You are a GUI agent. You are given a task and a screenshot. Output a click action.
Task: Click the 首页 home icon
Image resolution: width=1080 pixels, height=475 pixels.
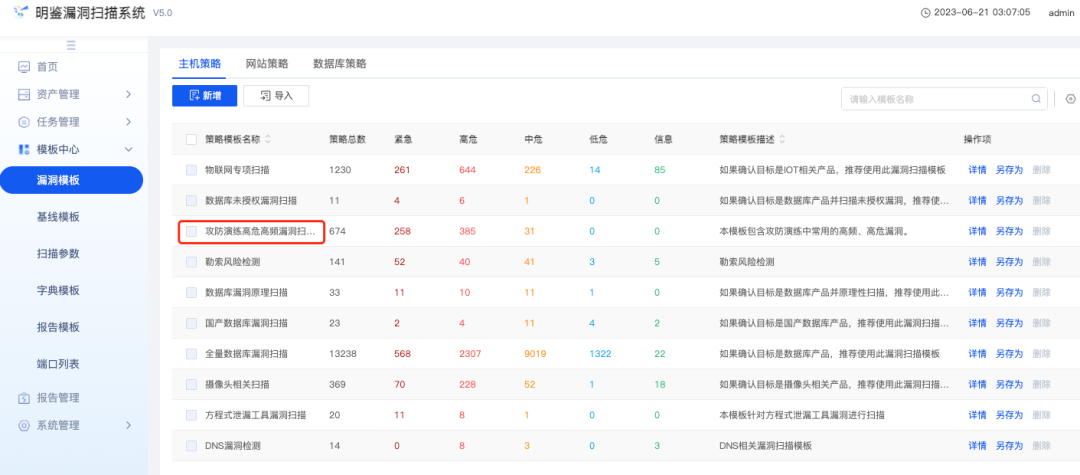[24, 67]
